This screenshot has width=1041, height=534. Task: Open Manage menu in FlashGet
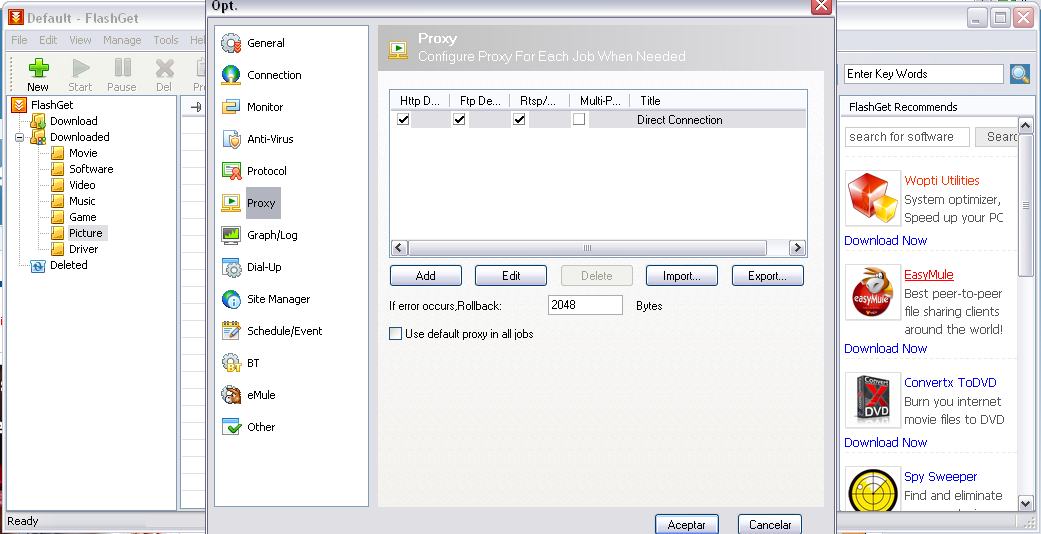point(122,40)
